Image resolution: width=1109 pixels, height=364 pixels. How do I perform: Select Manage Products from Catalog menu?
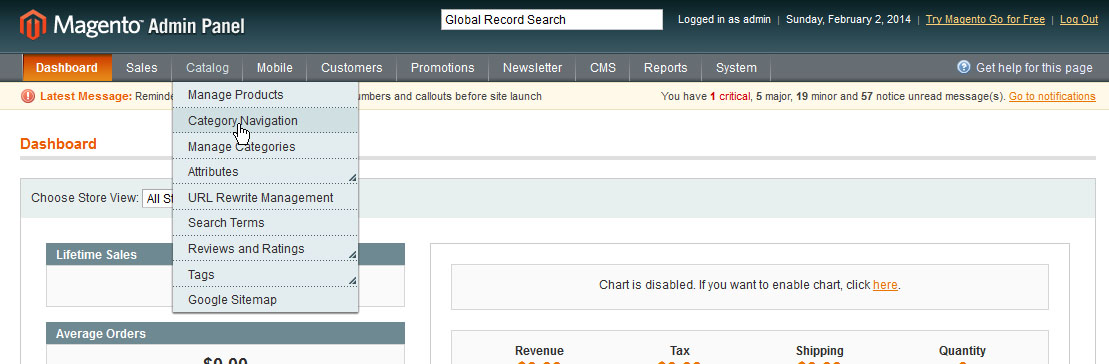(265, 95)
